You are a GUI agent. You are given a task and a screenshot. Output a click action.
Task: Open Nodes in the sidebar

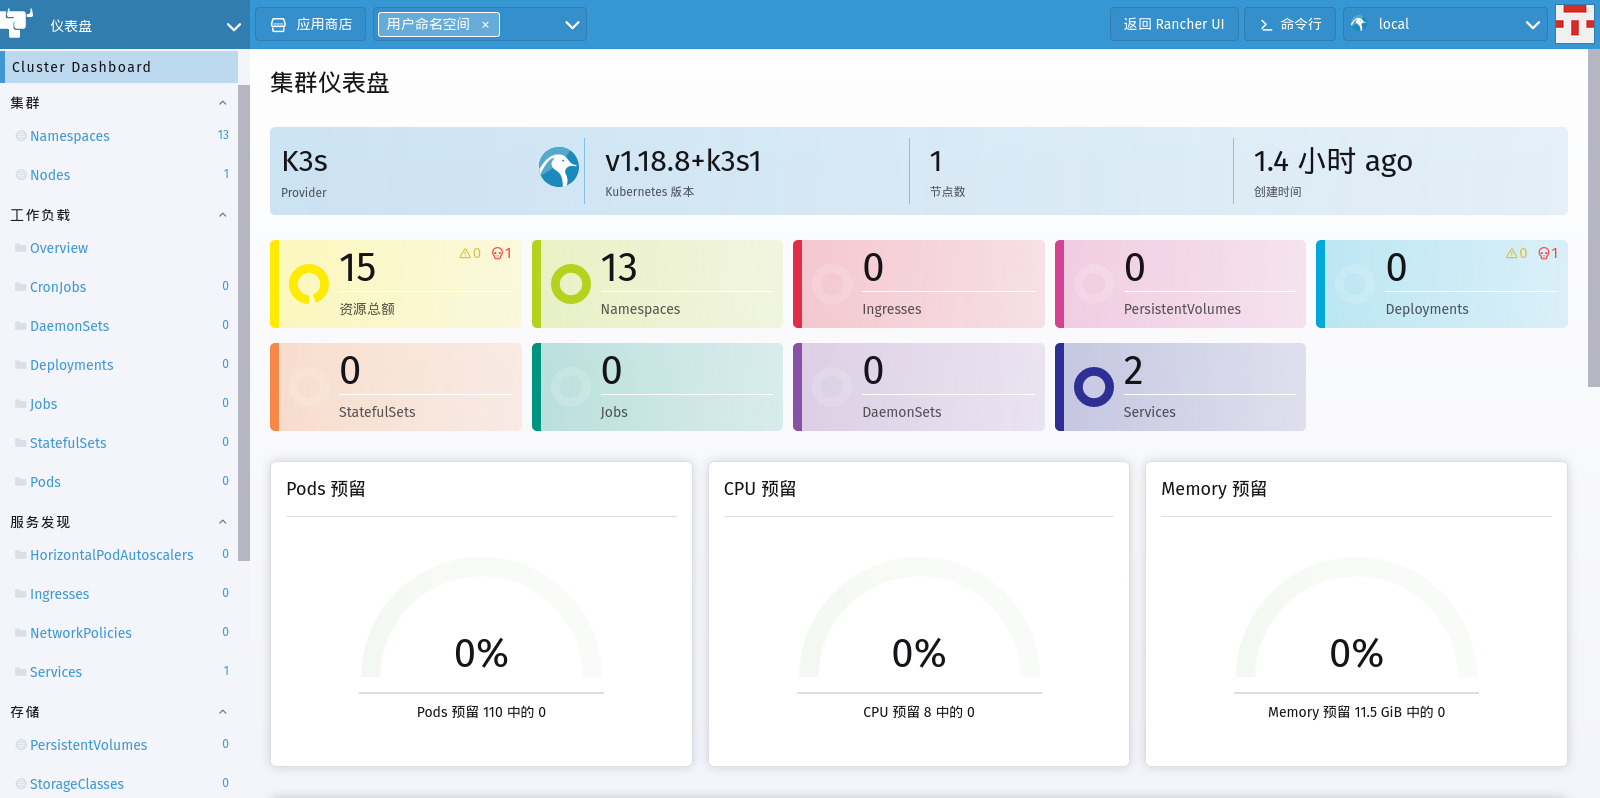(50, 175)
